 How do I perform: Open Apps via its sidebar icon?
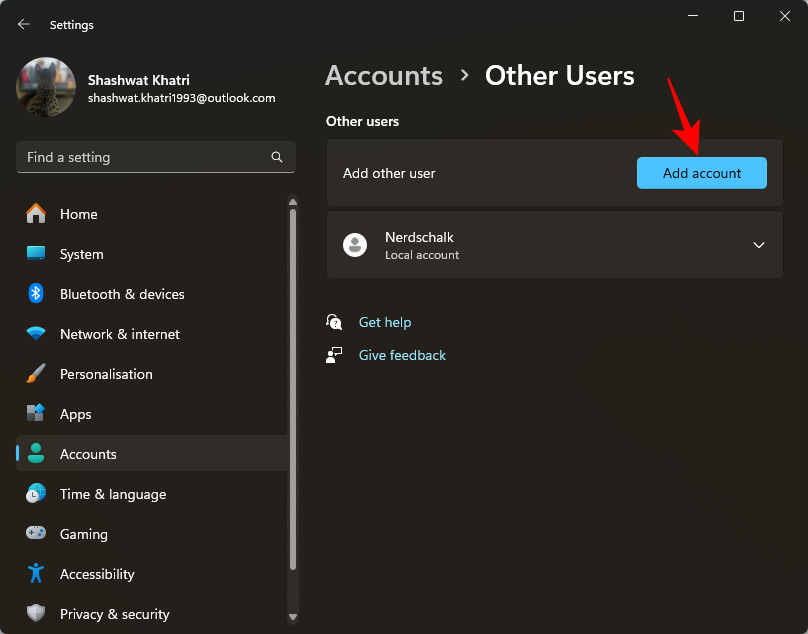pyautogui.click(x=36, y=414)
